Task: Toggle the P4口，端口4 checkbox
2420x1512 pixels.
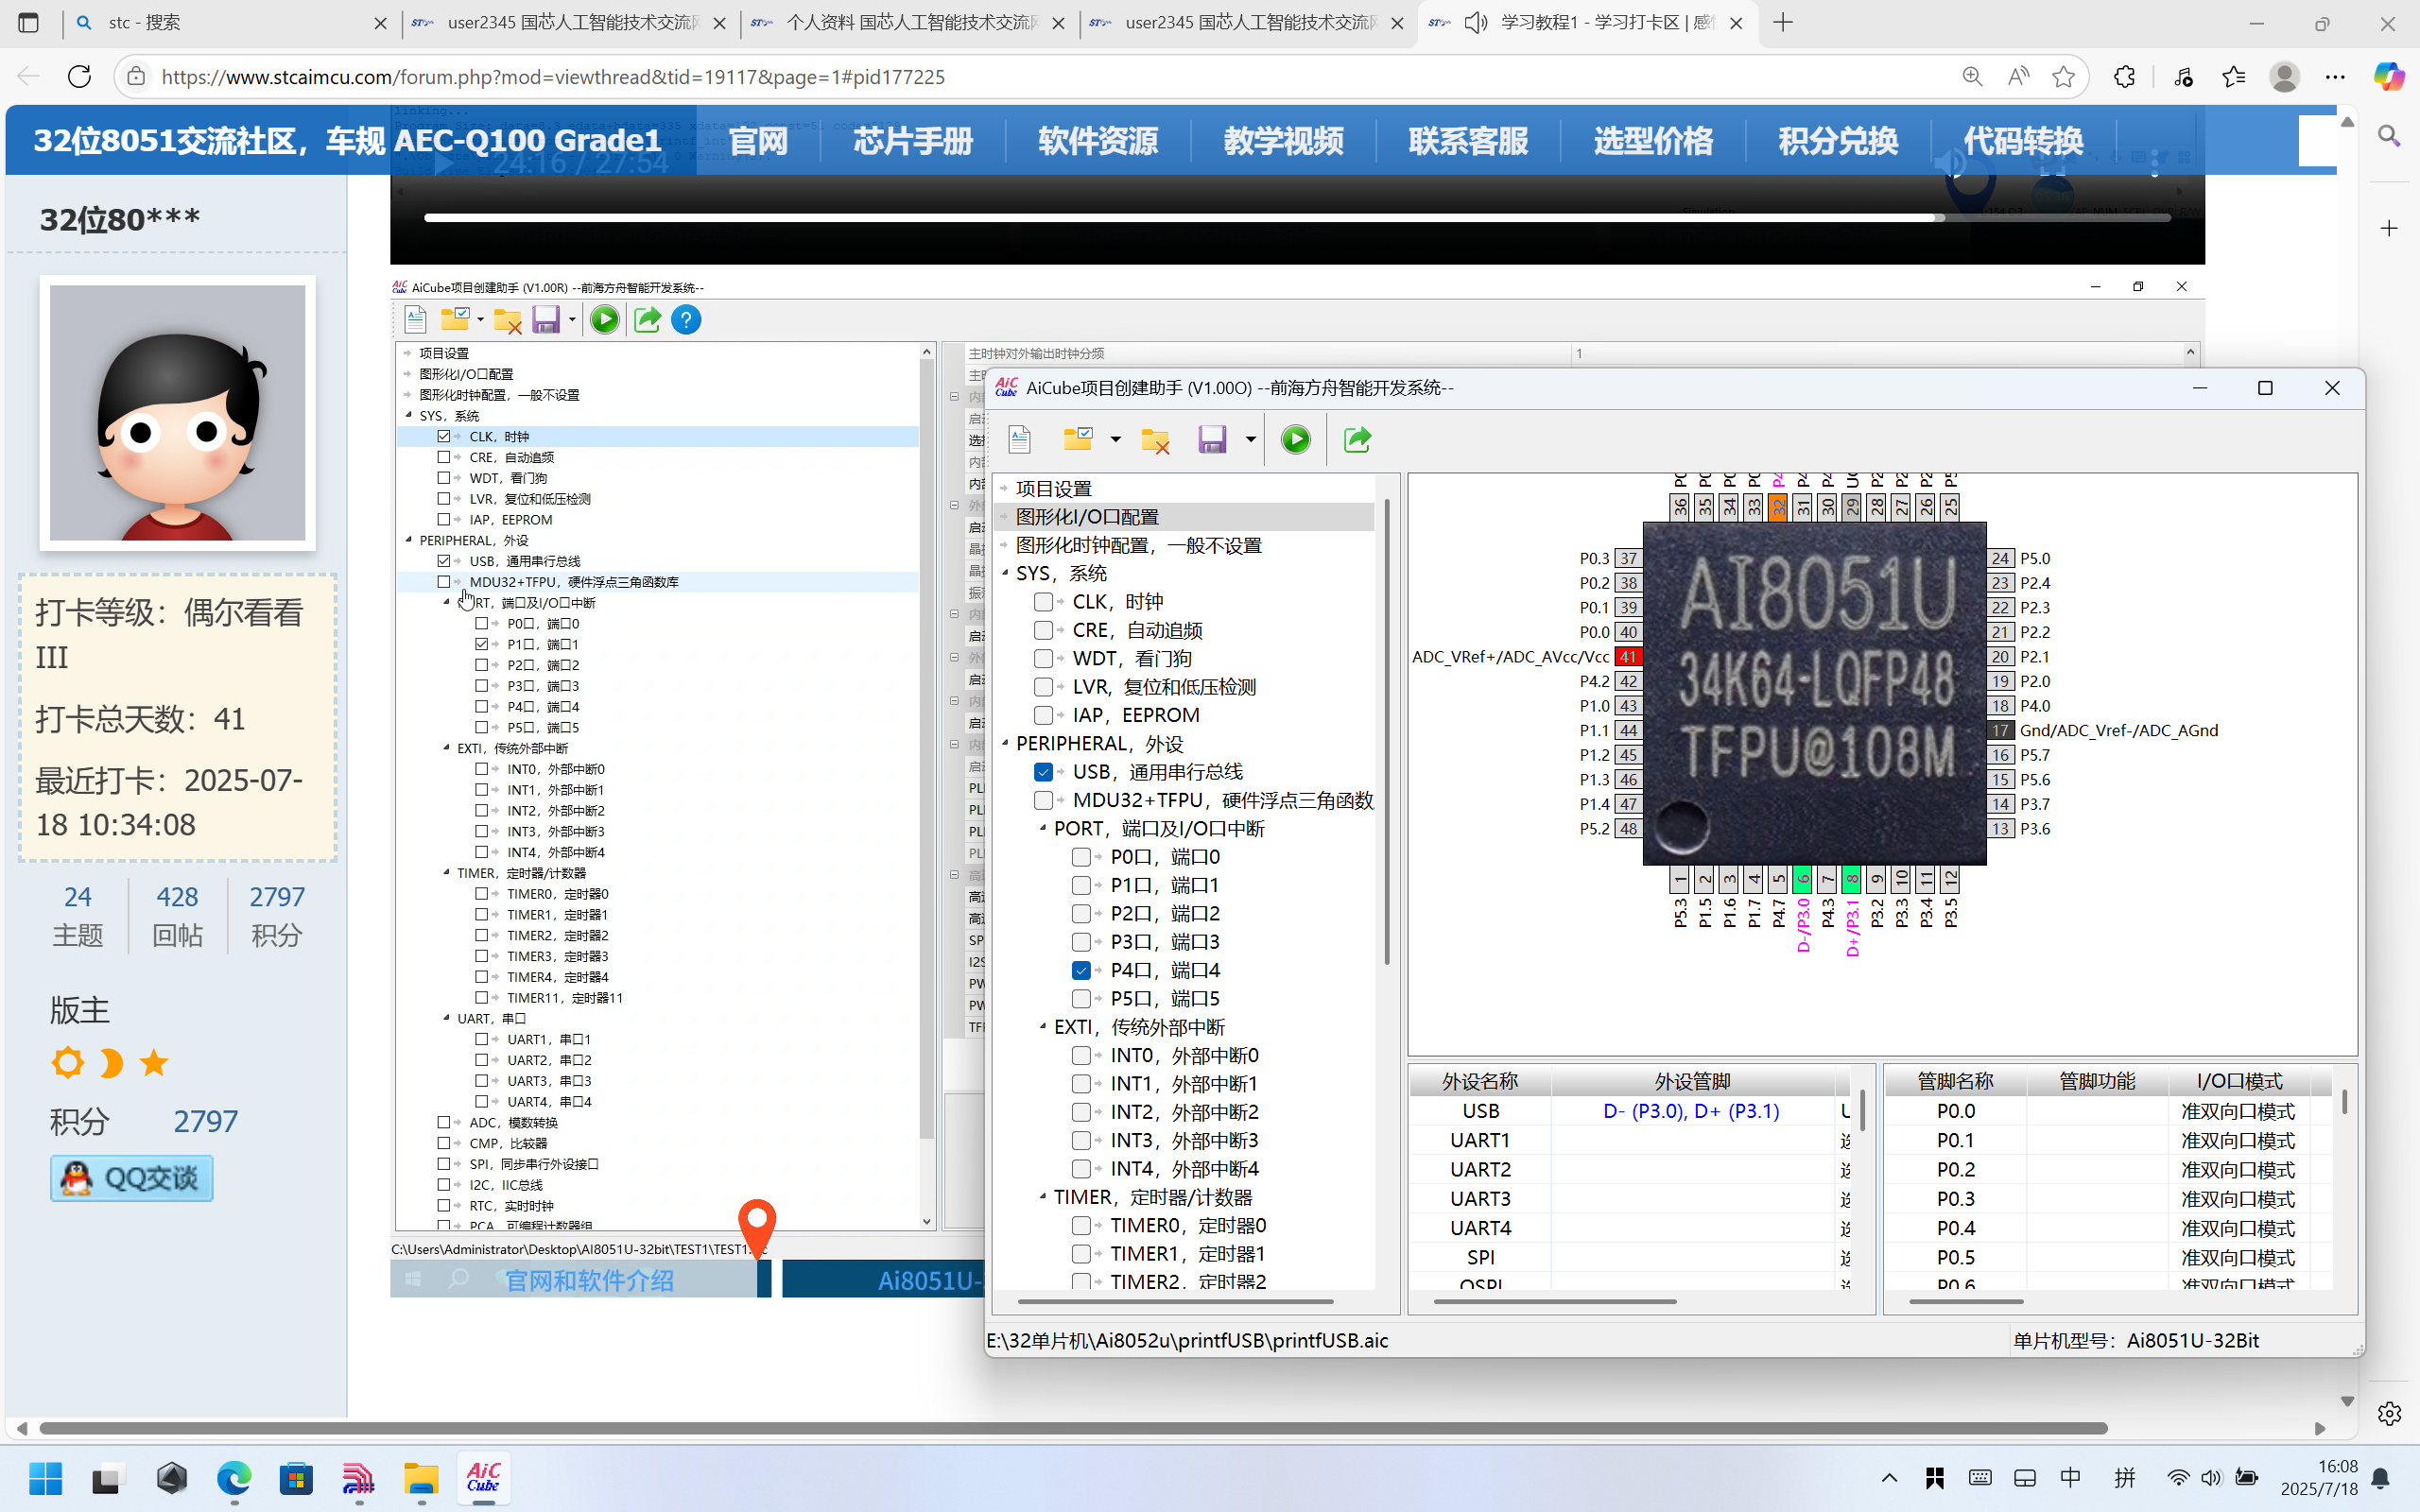Action: coord(1081,970)
